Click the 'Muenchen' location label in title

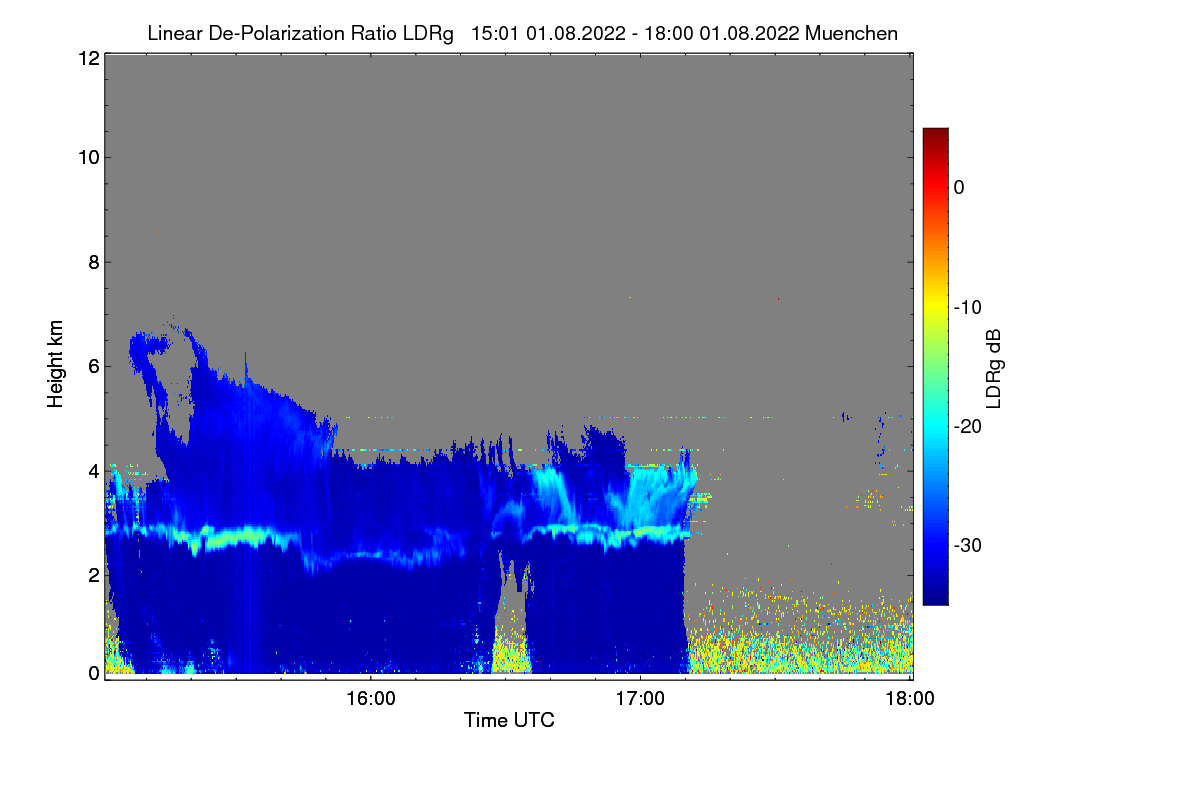point(851,33)
